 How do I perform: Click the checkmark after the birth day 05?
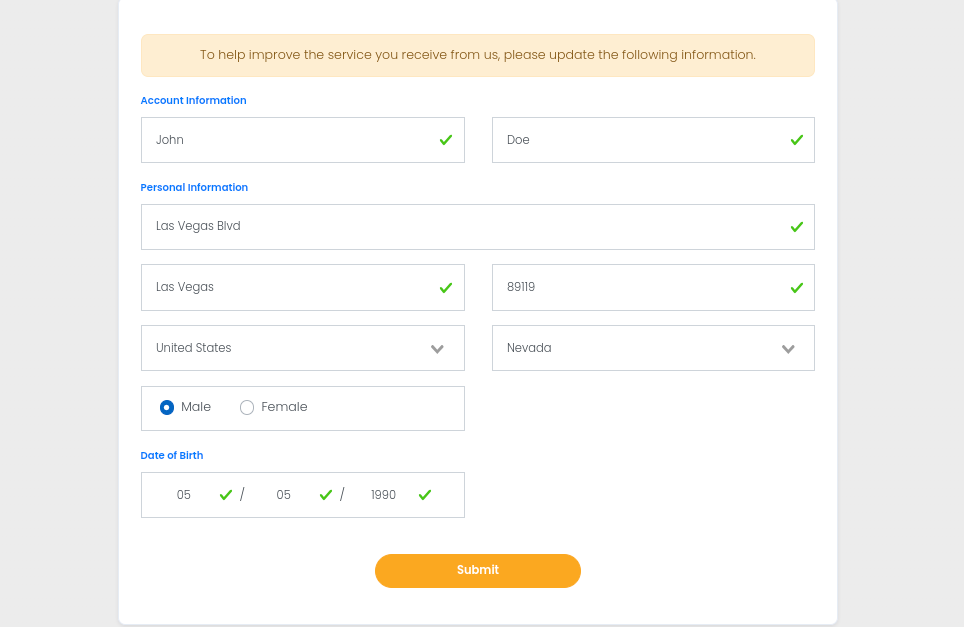(x=325, y=494)
